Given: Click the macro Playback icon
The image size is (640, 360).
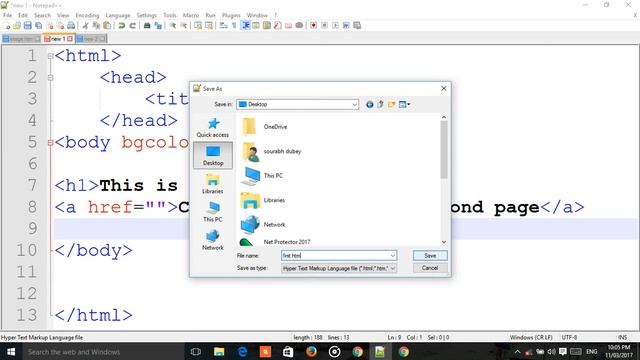Looking at the screenshot, I should [336, 26].
